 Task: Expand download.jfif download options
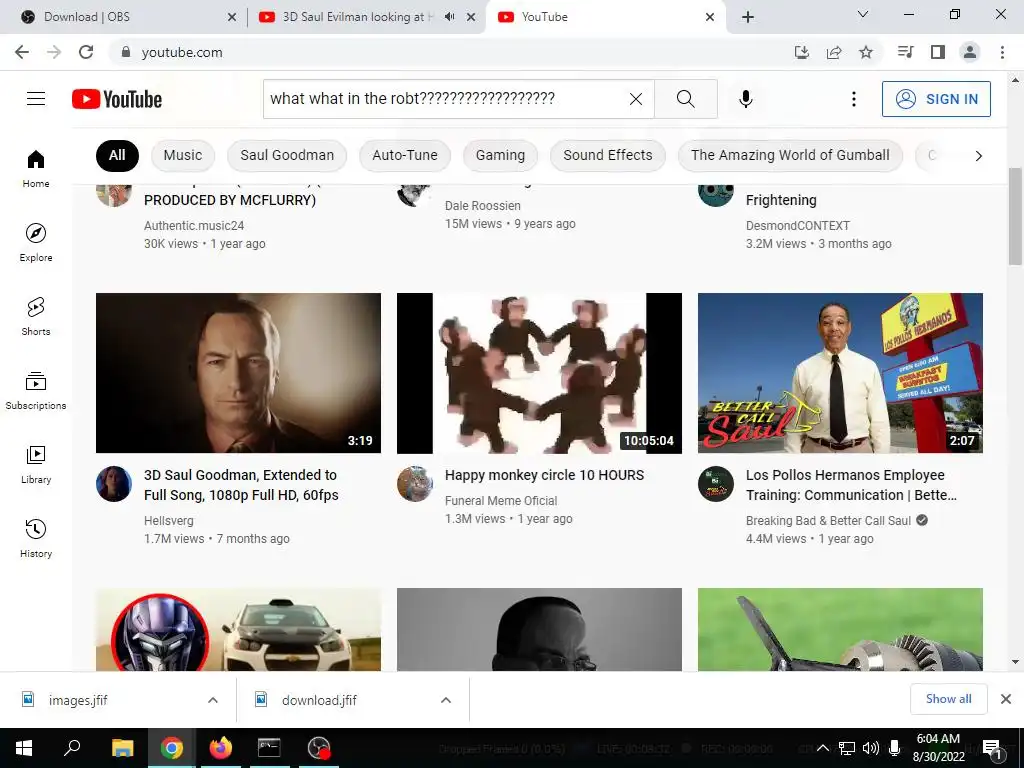pos(446,700)
